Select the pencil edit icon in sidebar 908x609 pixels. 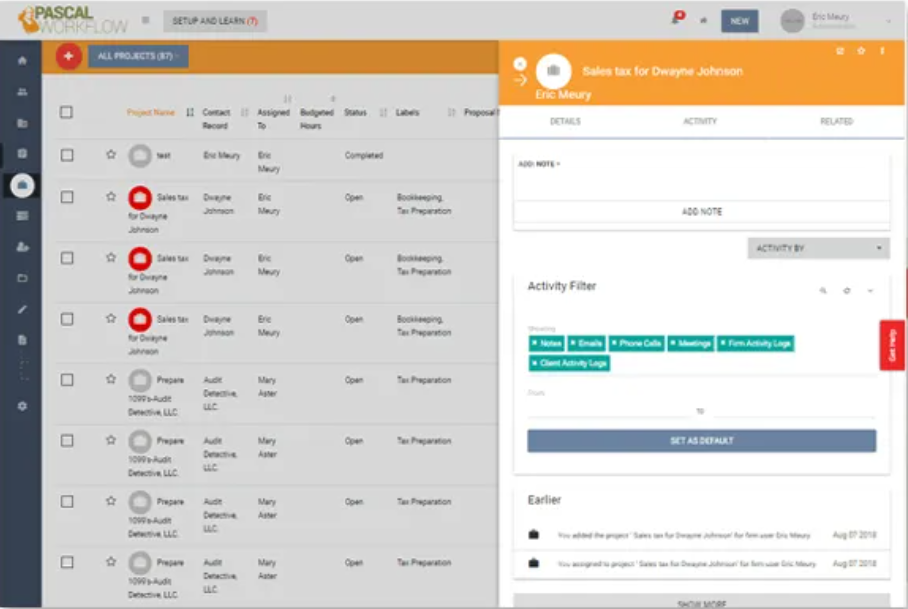(x=22, y=309)
